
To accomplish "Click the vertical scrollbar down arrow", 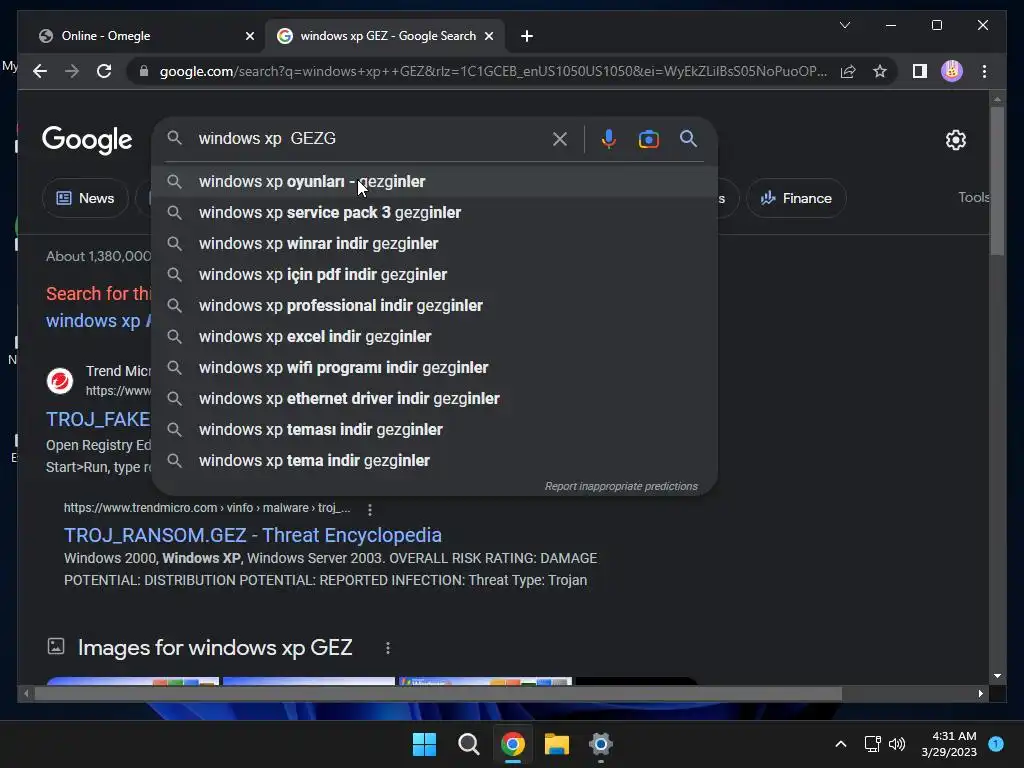I will pos(997,676).
